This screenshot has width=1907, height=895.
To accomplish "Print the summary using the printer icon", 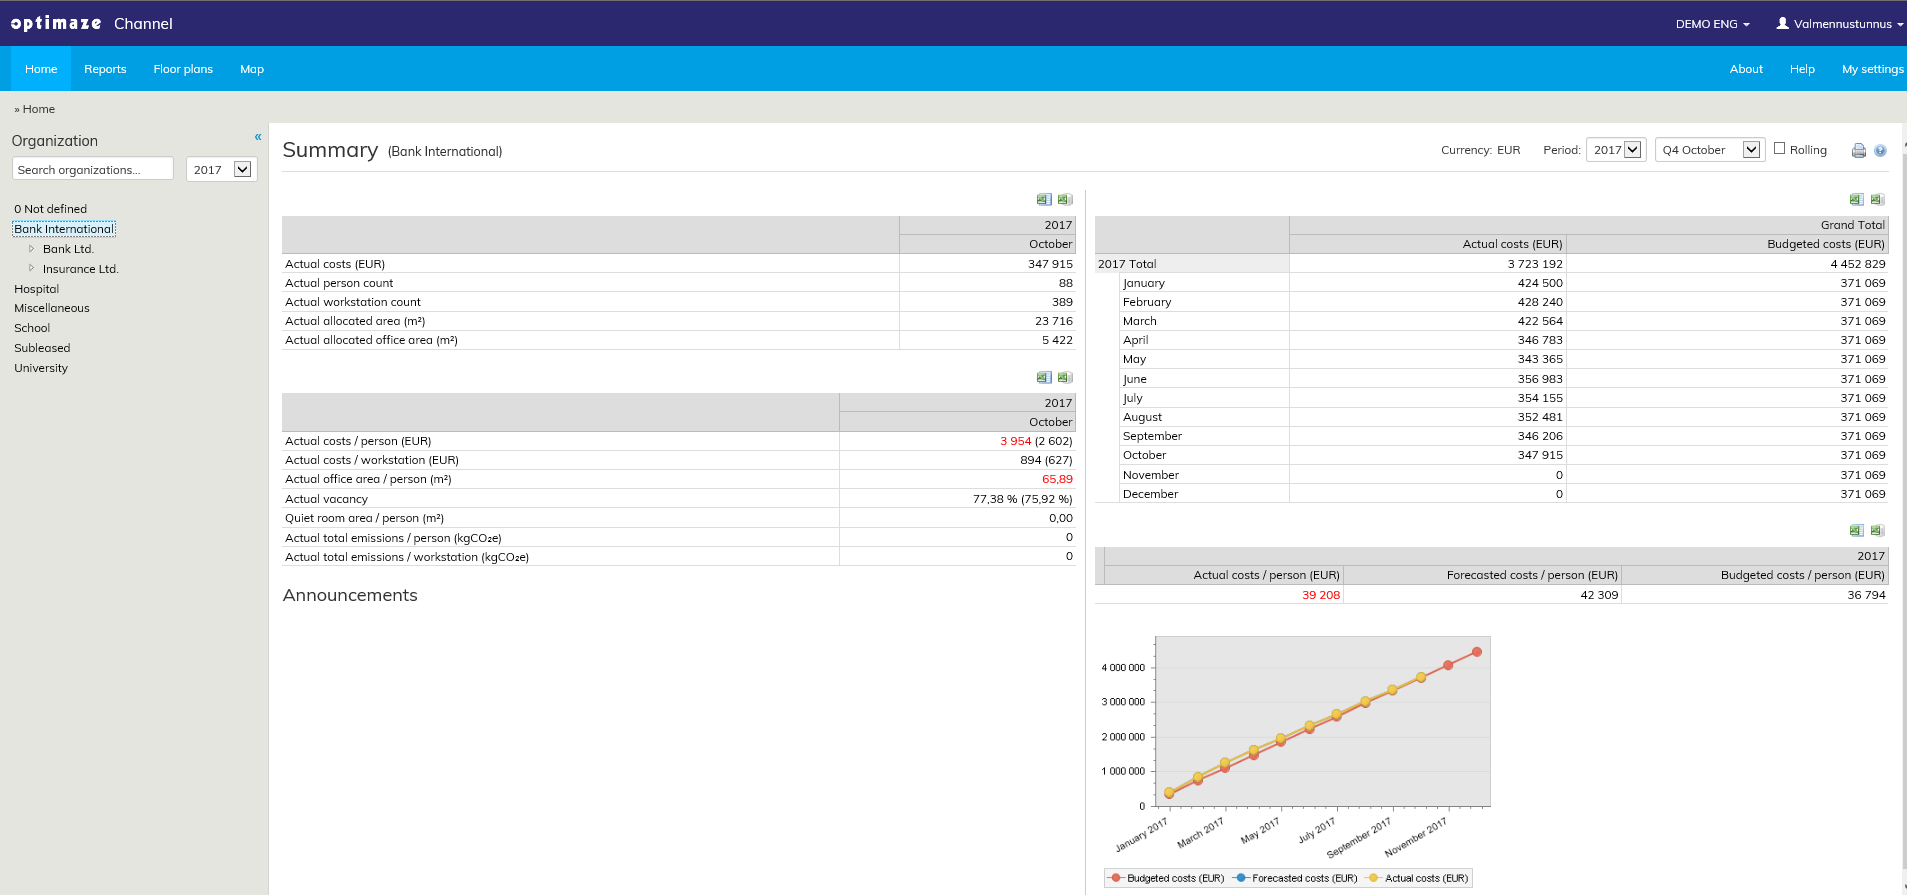I will point(1858,151).
